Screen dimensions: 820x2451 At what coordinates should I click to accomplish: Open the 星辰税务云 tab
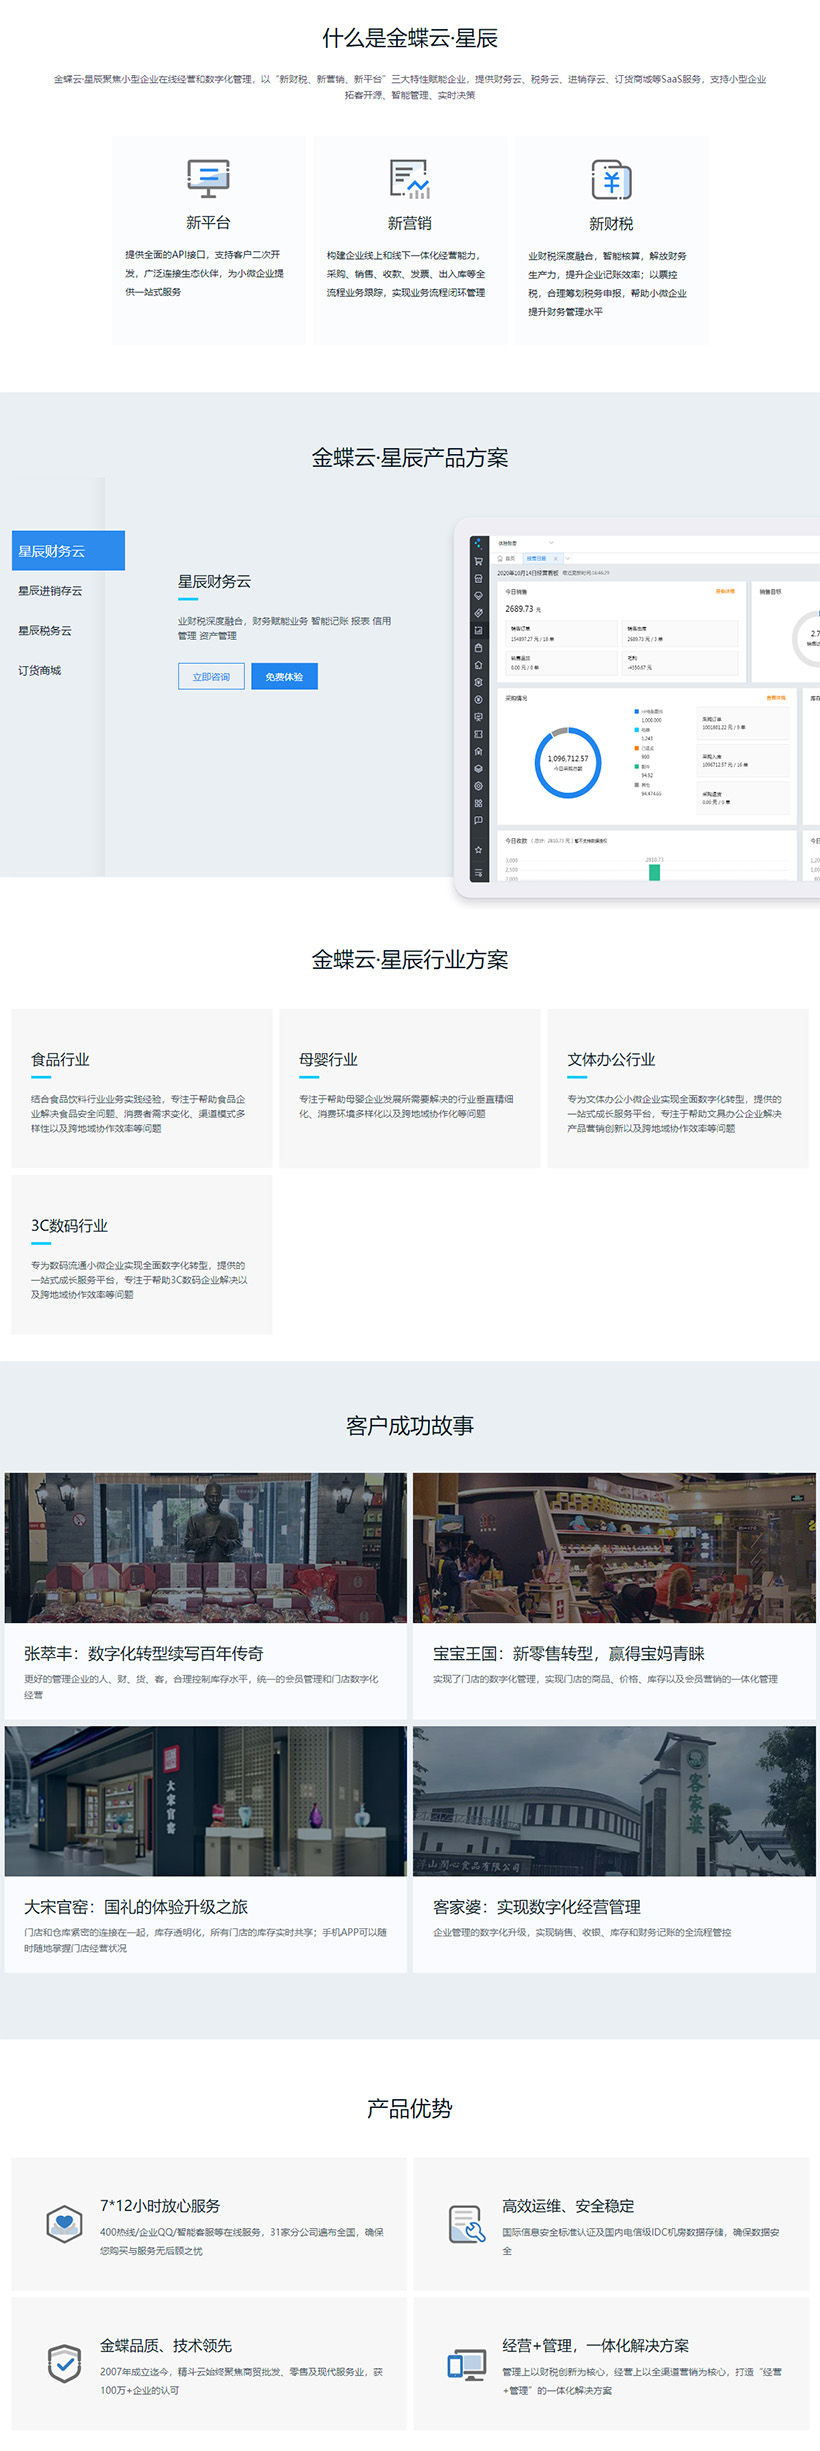[x=45, y=631]
